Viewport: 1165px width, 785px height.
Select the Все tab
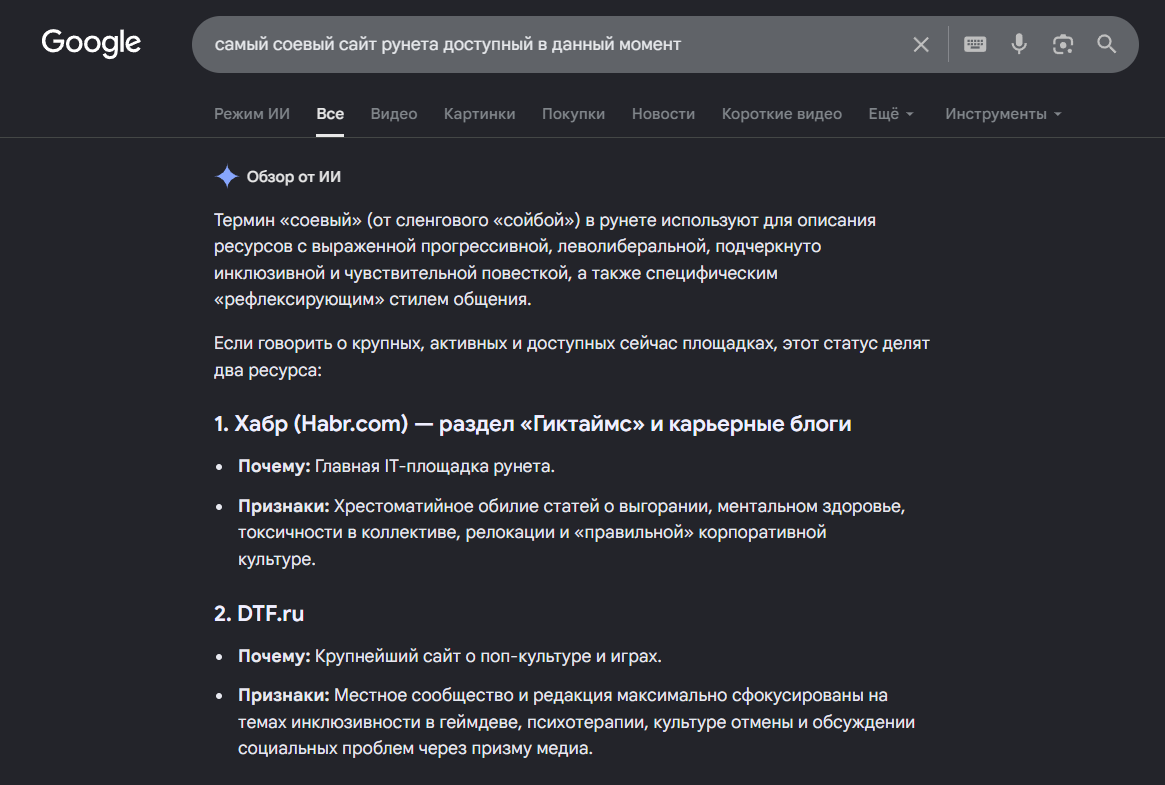[x=330, y=114]
